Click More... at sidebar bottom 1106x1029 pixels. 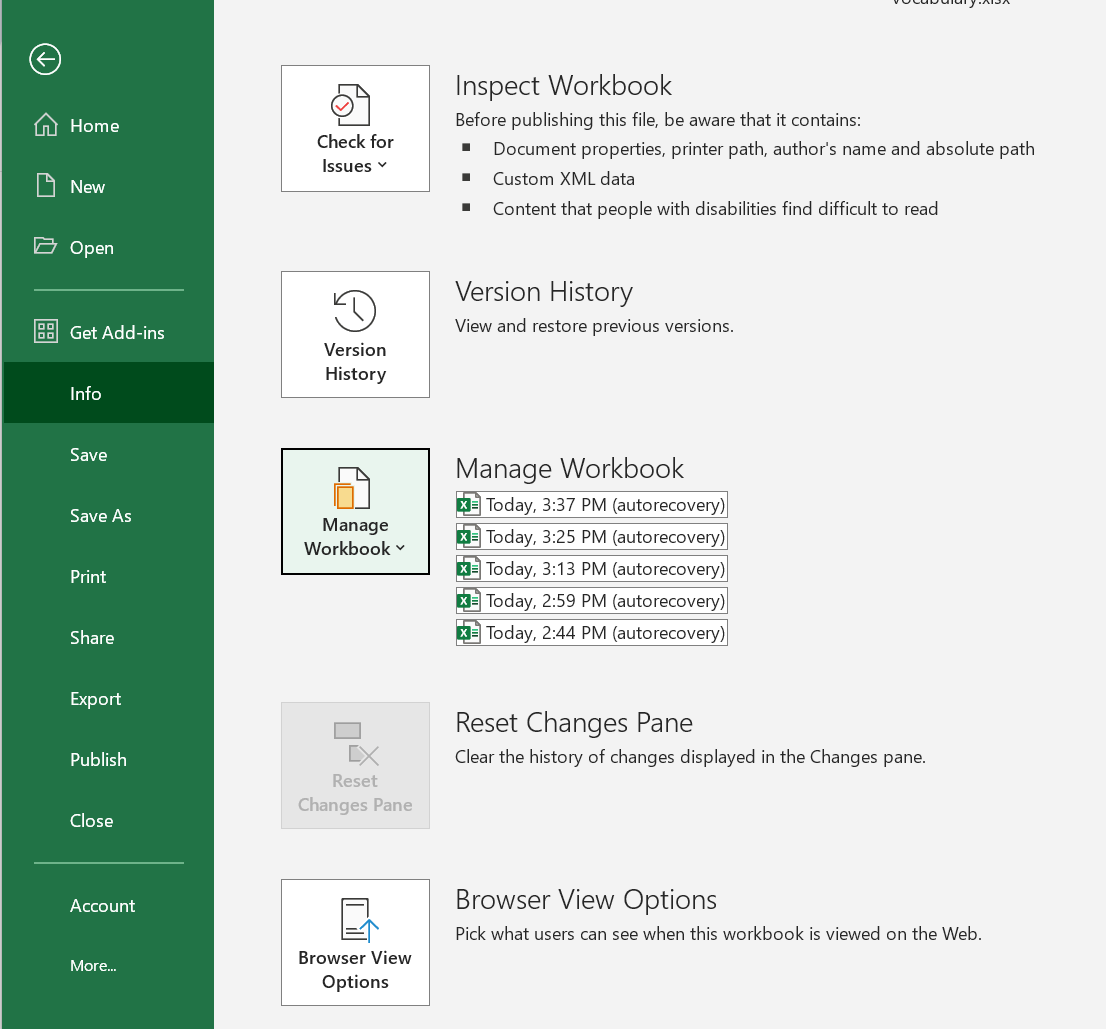(x=109, y=966)
